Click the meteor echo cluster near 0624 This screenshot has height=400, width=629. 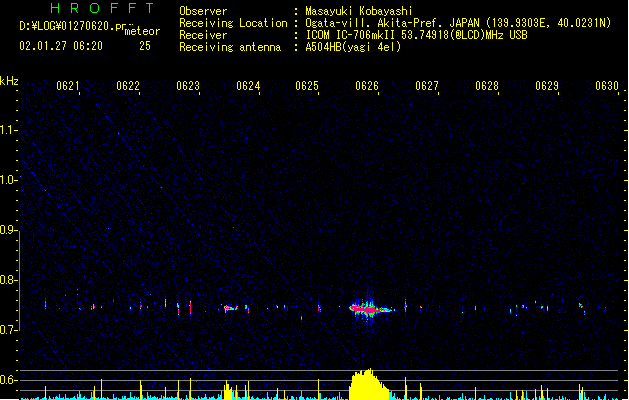(x=230, y=308)
